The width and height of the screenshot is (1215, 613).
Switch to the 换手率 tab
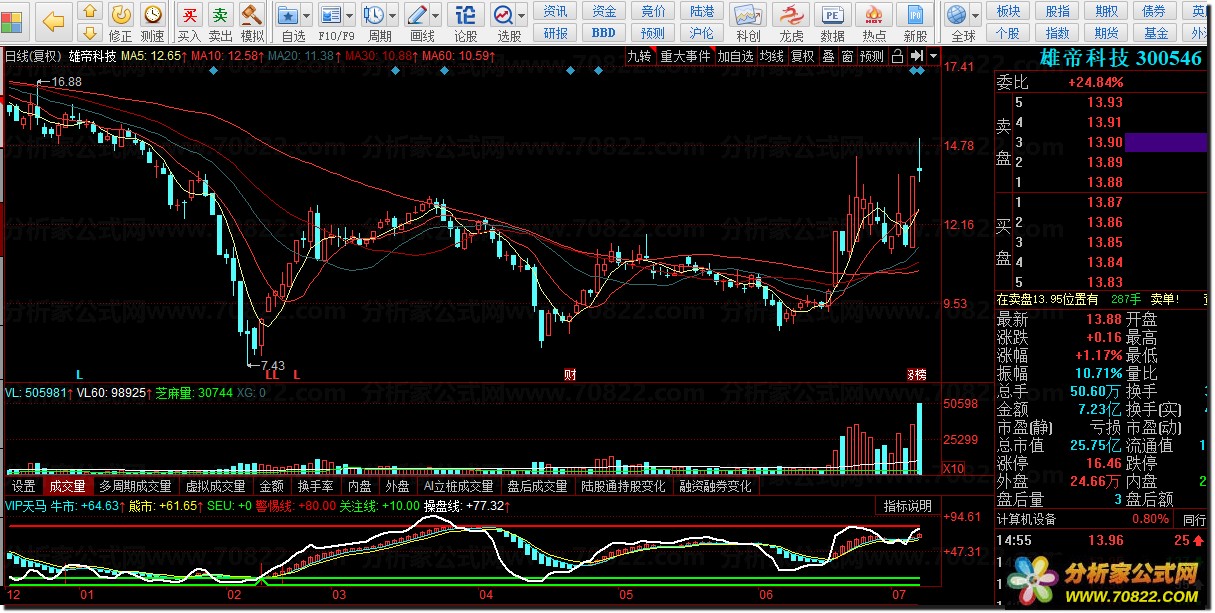click(x=316, y=486)
